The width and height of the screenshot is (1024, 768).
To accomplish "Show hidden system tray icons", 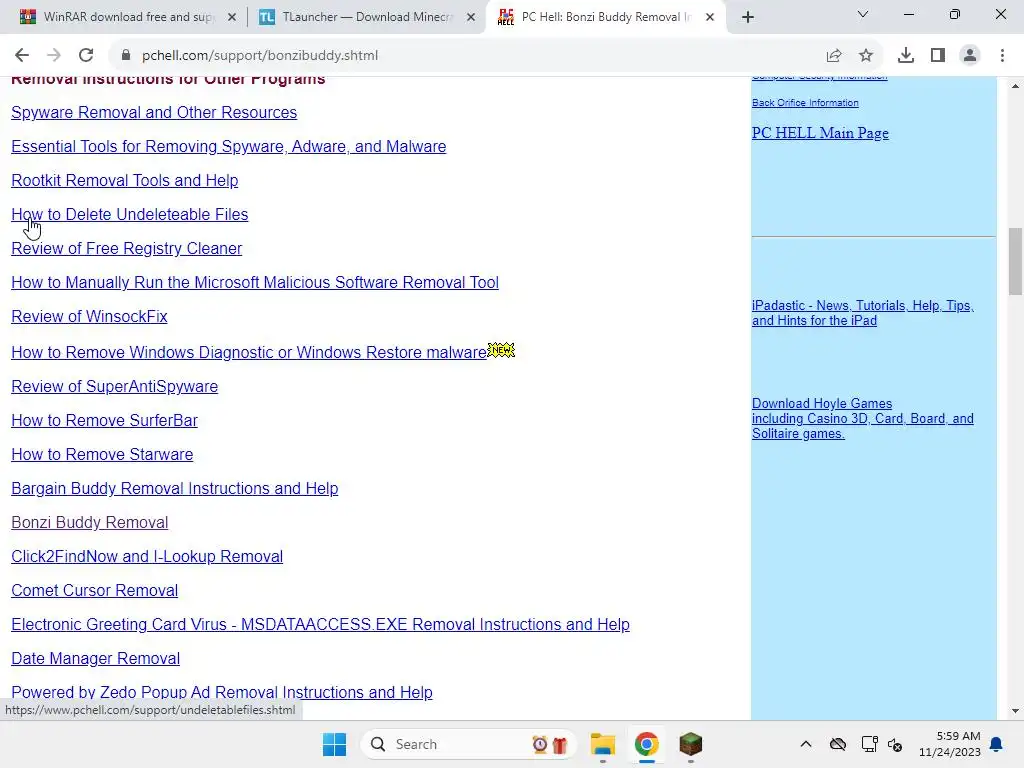I will pyautogui.click(x=806, y=744).
